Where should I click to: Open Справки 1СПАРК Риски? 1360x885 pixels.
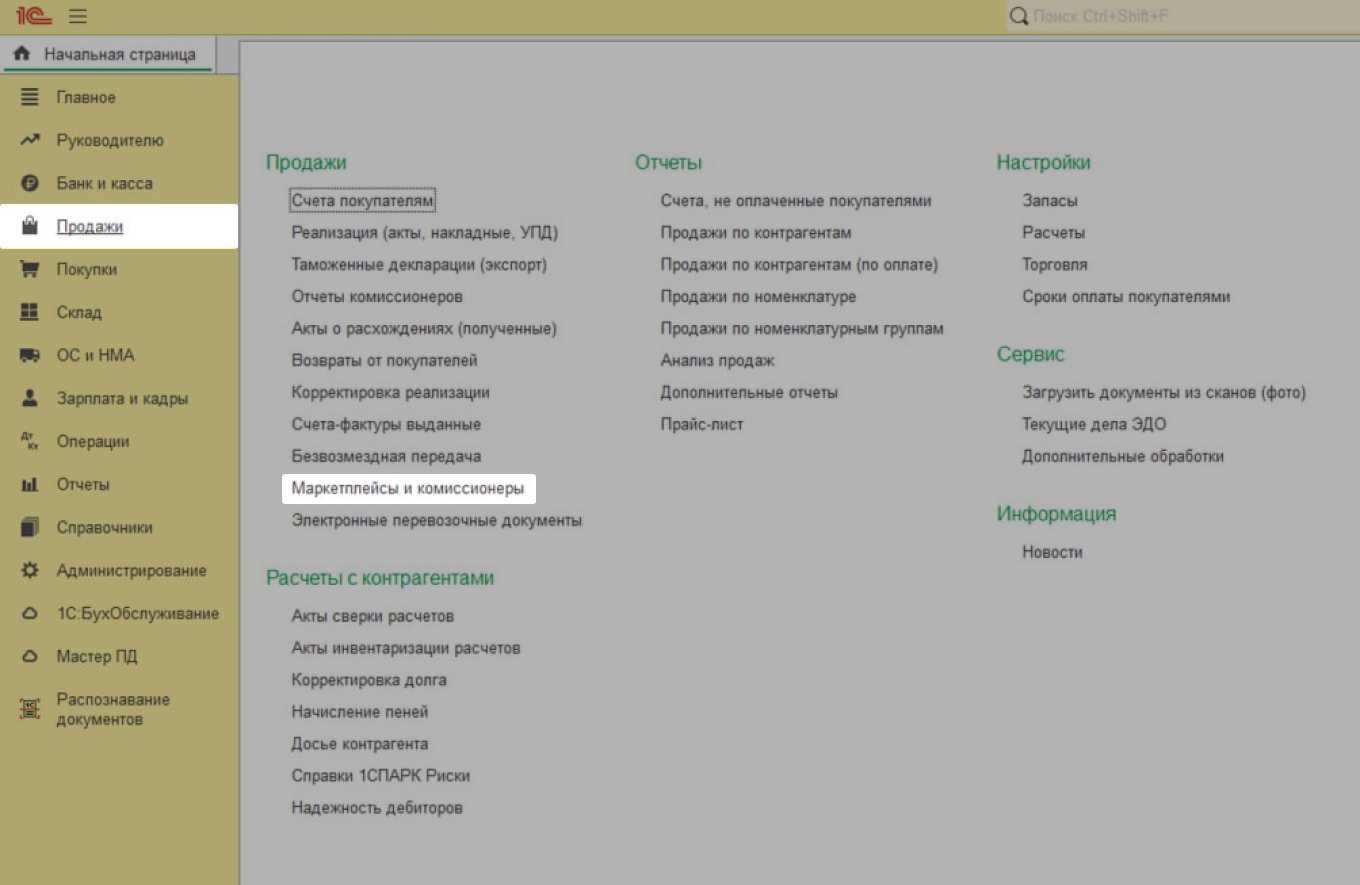[x=381, y=776]
